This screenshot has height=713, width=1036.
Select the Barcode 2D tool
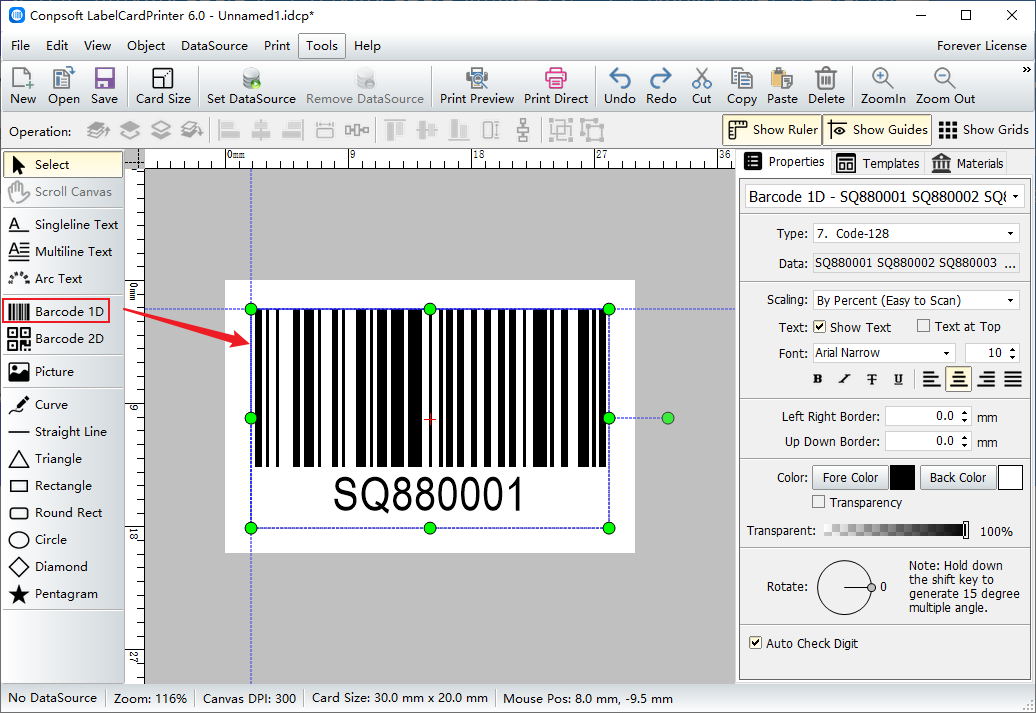[x=63, y=339]
